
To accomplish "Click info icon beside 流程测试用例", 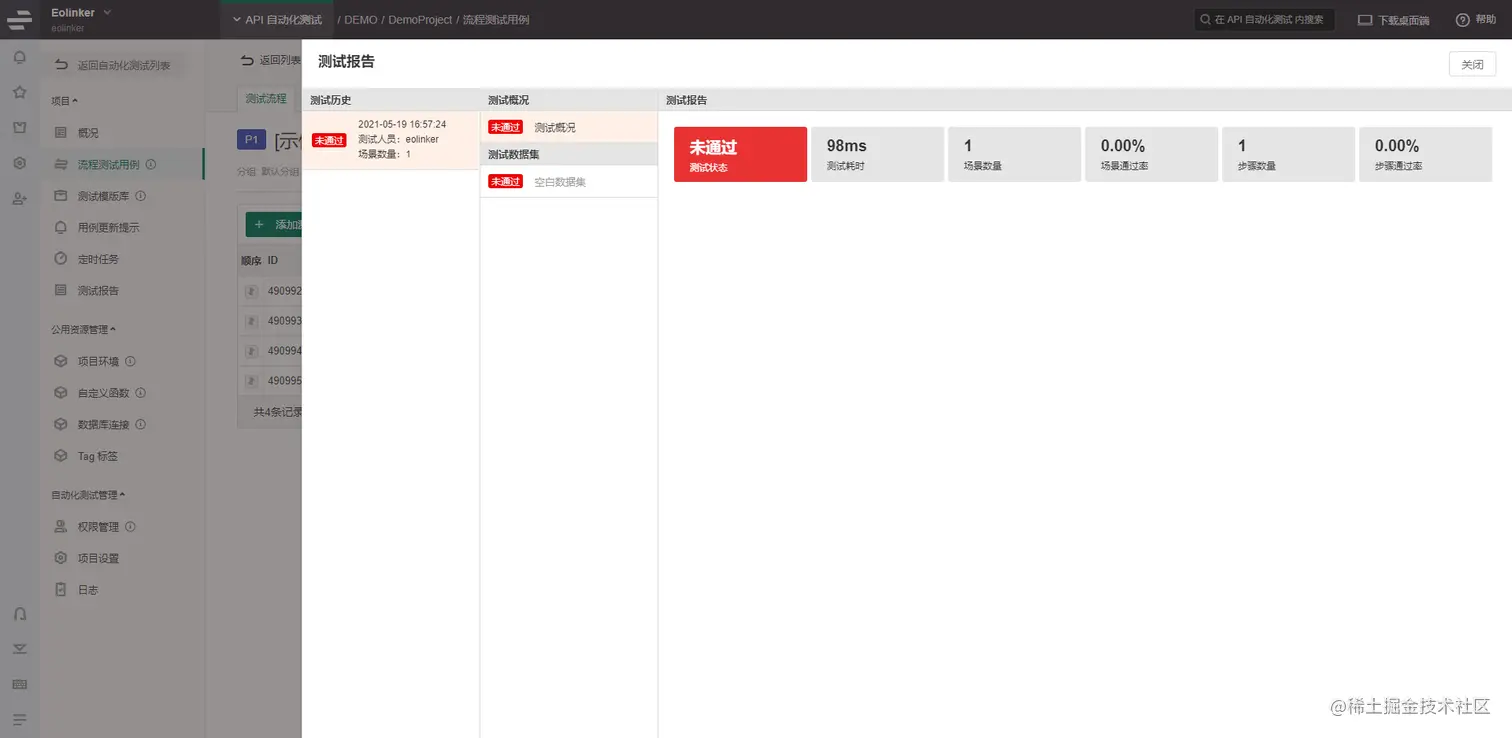I will [150, 164].
